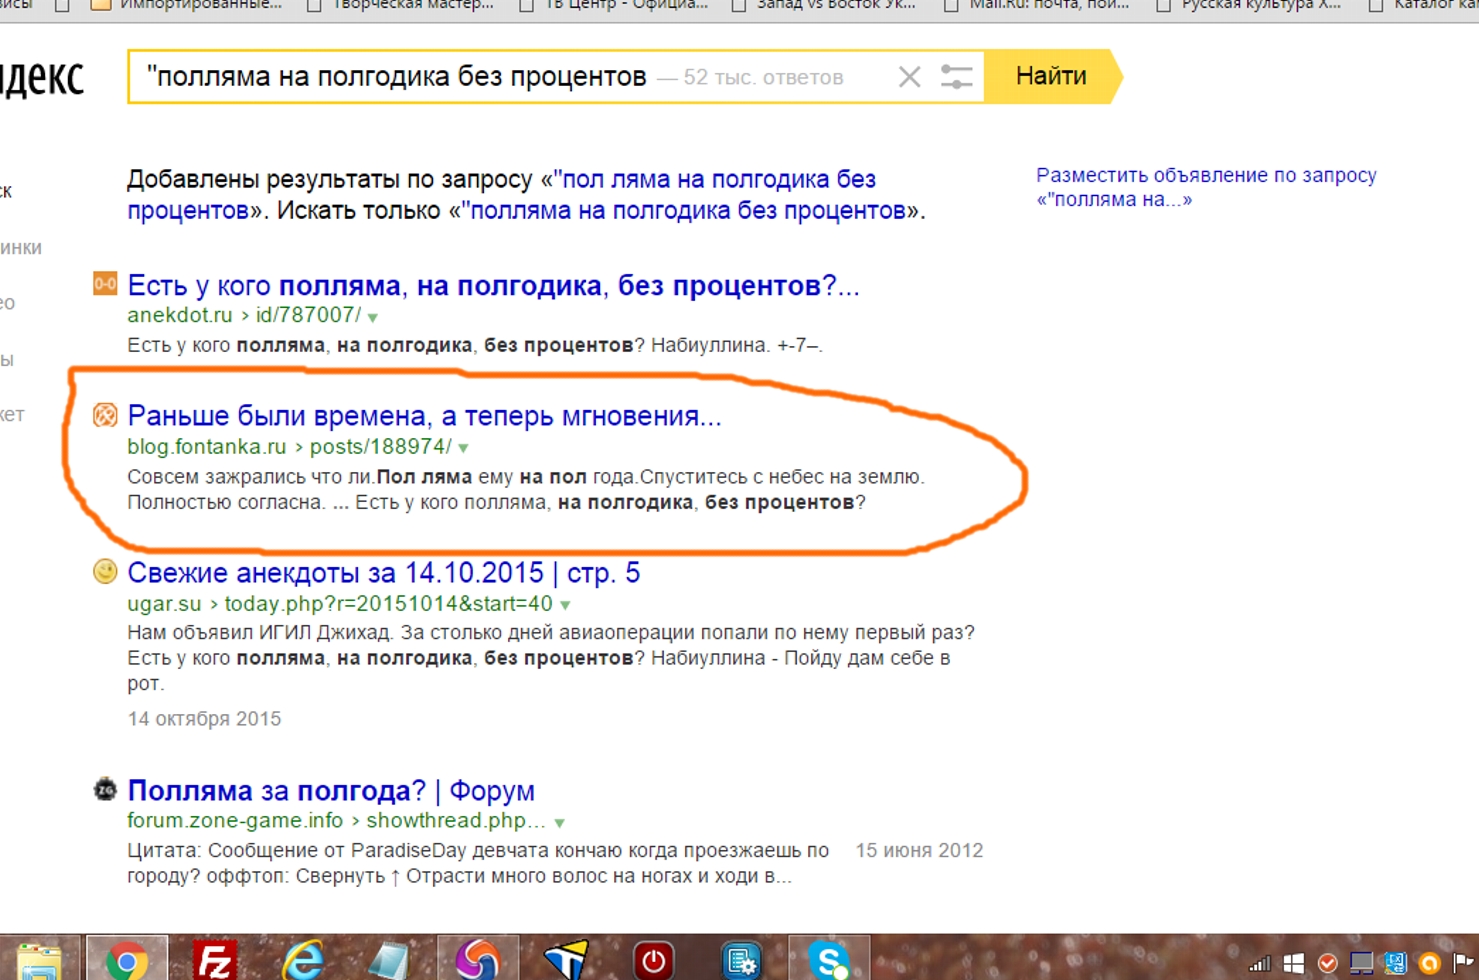Open the 'Каталог ка...' bookmark
1479x980 pixels.
1423,5
